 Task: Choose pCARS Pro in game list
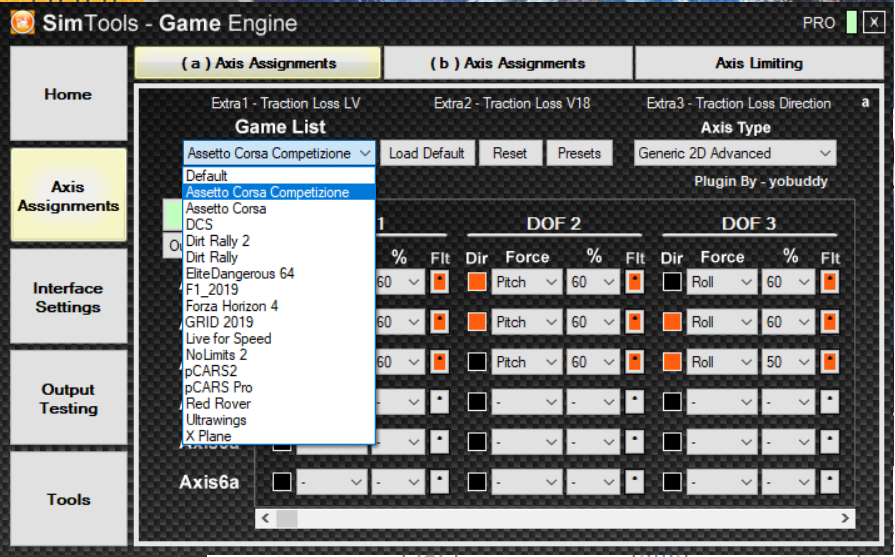(x=279, y=388)
